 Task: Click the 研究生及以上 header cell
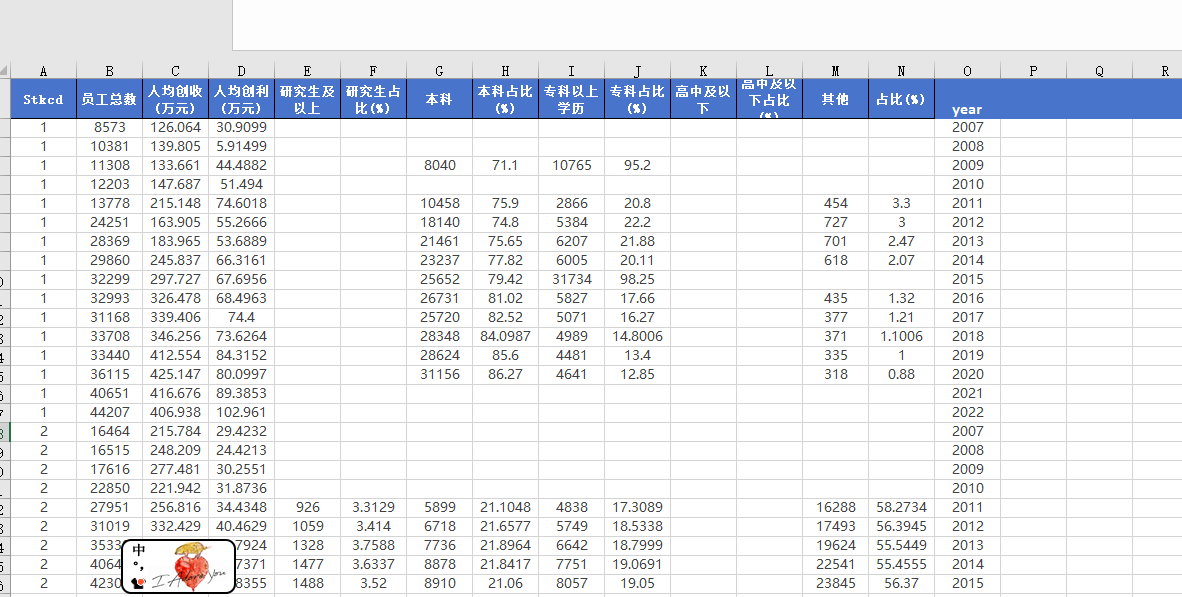(308, 99)
